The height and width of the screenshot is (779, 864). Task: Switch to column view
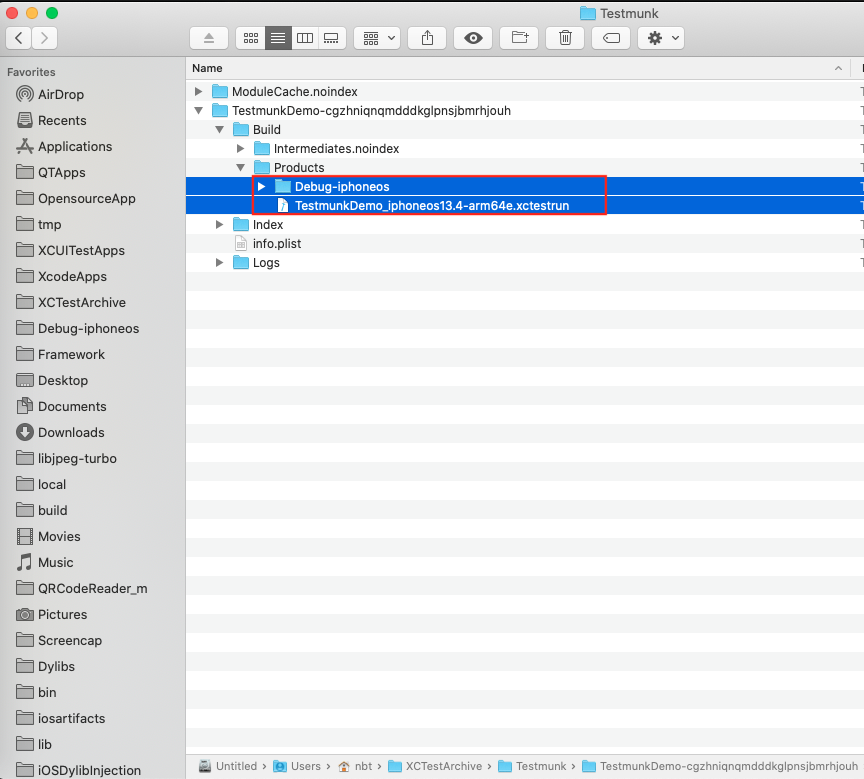point(305,38)
